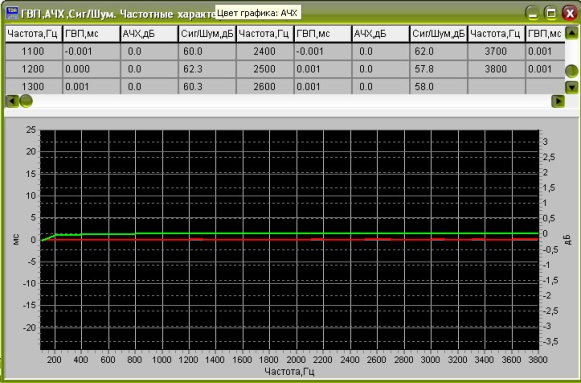Viewport: 581px width, 383px height.
Task: Click the Сиг/Шум,дБ header above 60.0
Action: [207, 34]
